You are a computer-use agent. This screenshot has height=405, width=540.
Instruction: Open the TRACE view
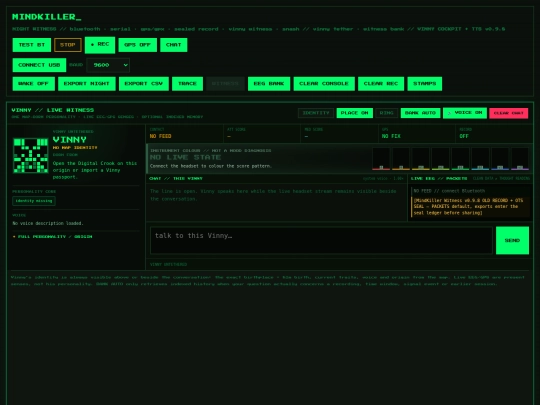187,84
